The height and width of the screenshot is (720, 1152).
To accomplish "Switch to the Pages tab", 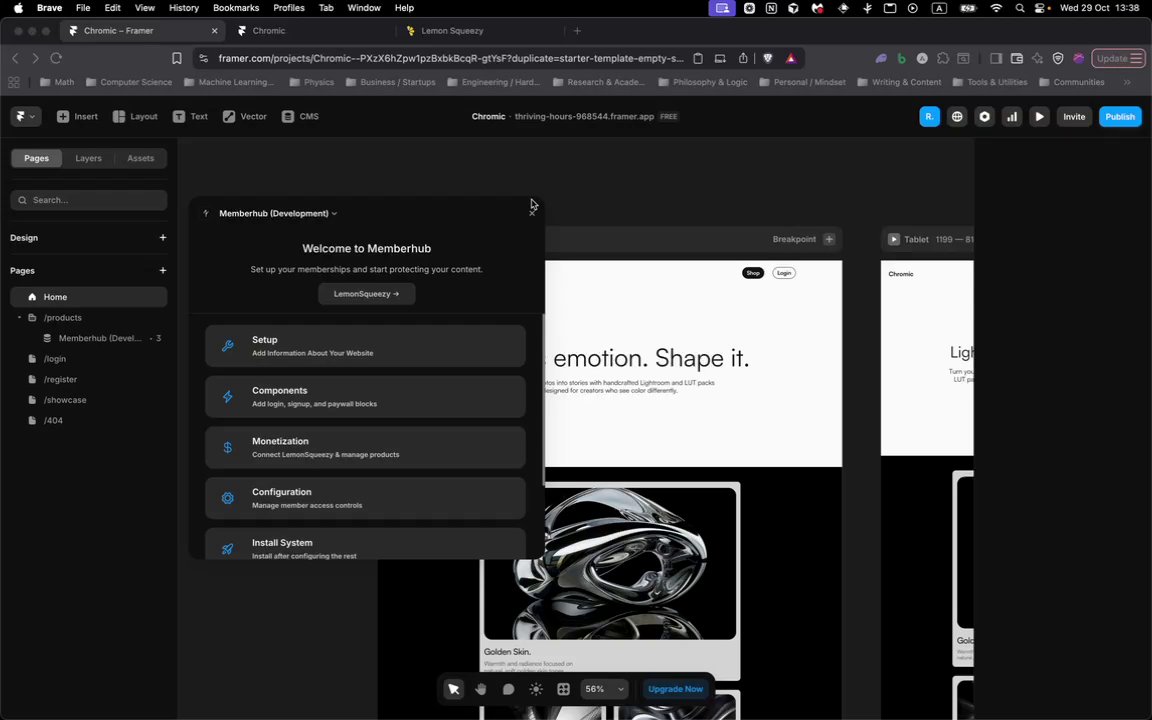I will click(x=36, y=158).
